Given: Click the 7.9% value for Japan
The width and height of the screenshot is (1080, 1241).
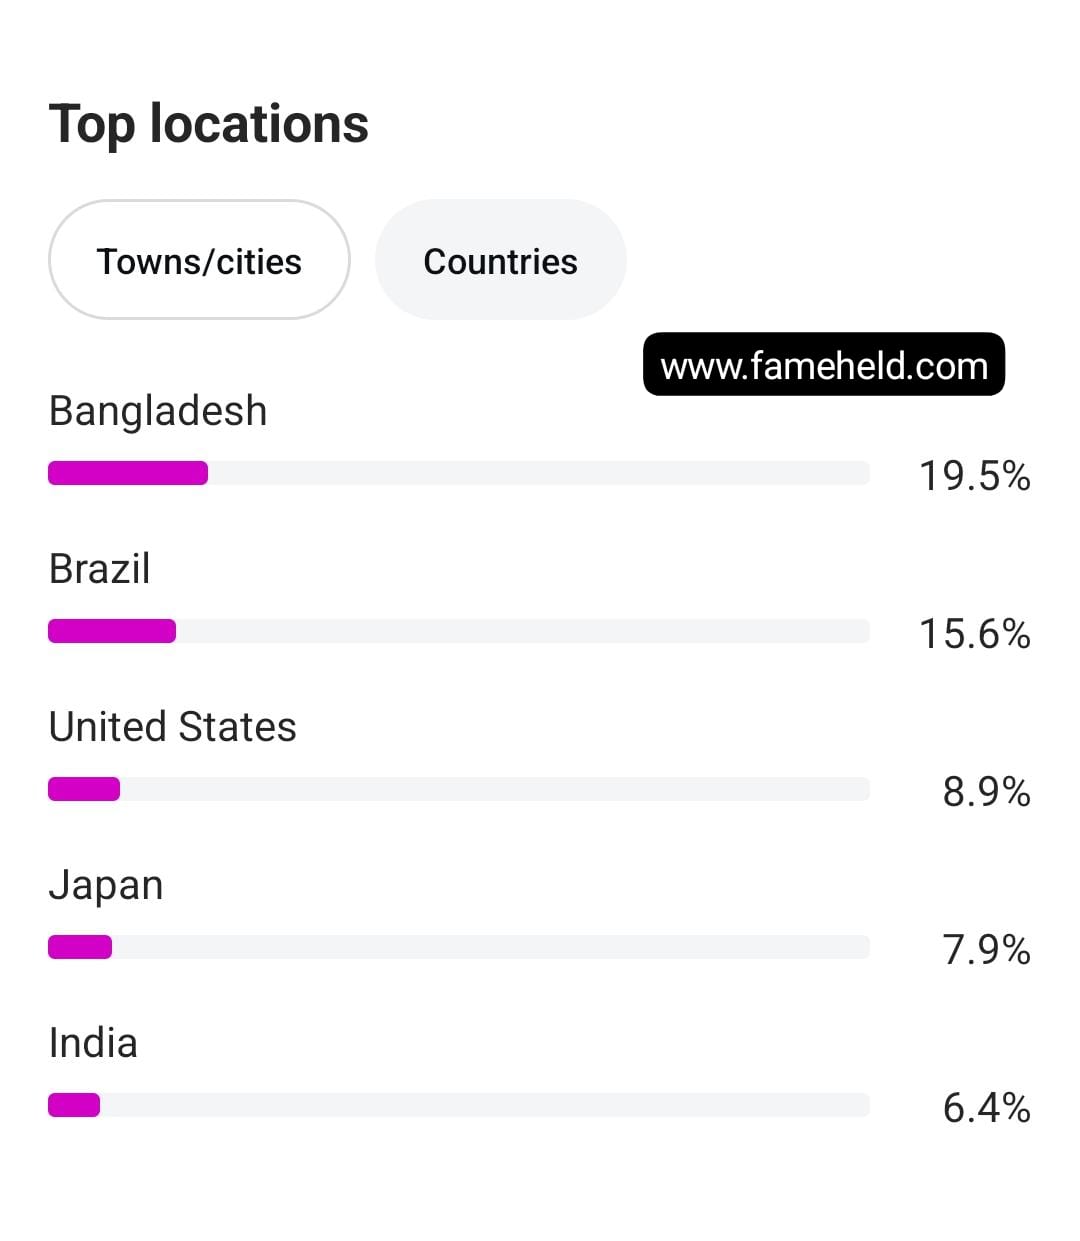Looking at the screenshot, I should [x=987, y=950].
